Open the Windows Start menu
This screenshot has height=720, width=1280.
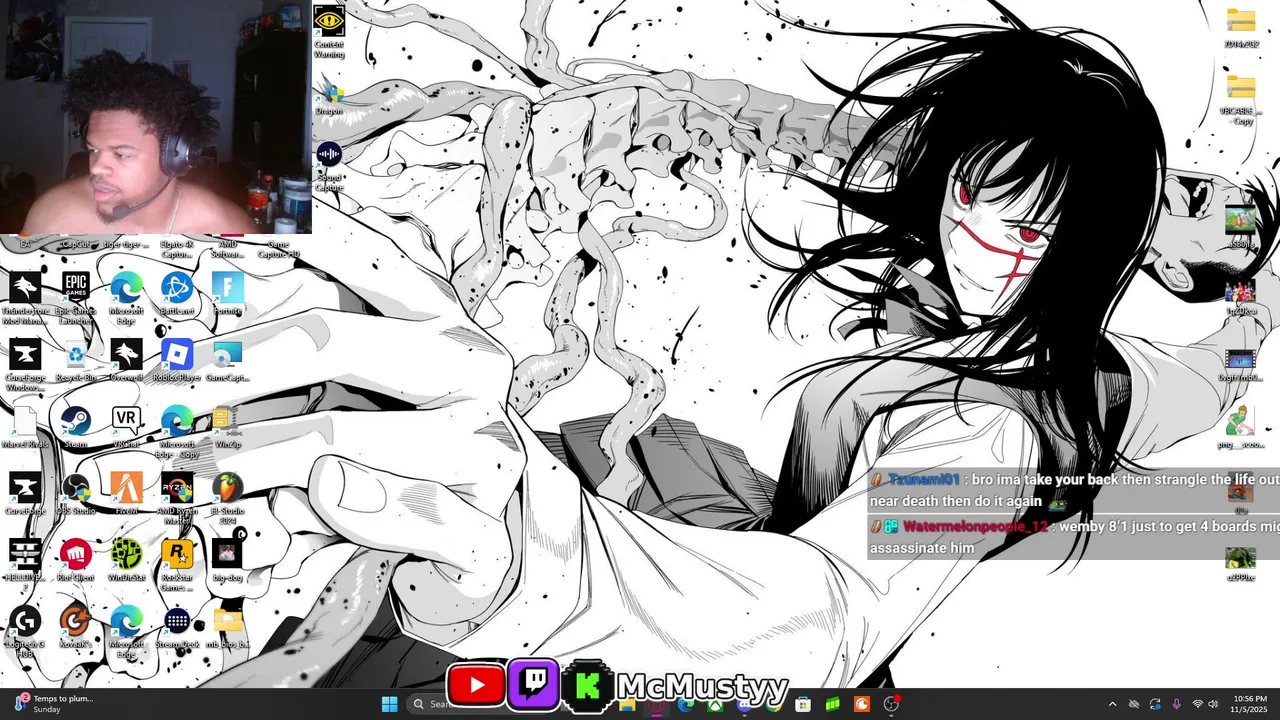click(x=389, y=704)
